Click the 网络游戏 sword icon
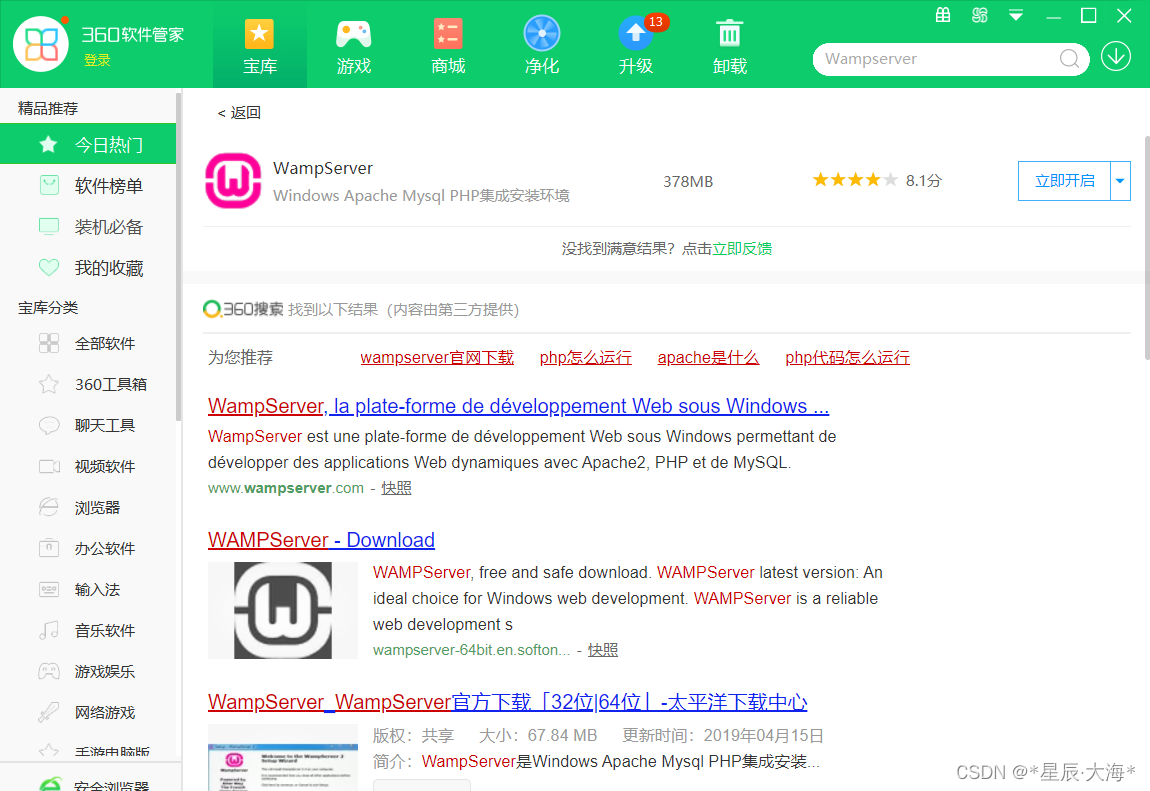1150x791 pixels. click(x=49, y=713)
